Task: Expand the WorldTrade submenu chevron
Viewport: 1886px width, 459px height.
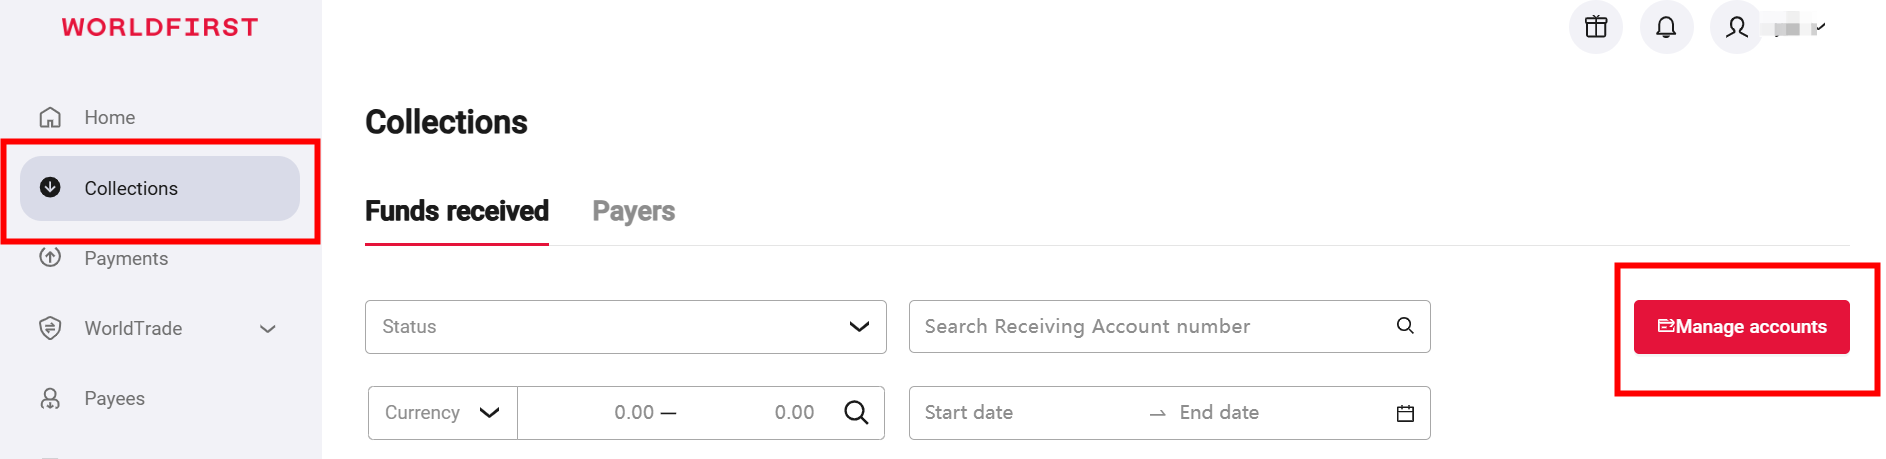Action: pyautogui.click(x=267, y=328)
